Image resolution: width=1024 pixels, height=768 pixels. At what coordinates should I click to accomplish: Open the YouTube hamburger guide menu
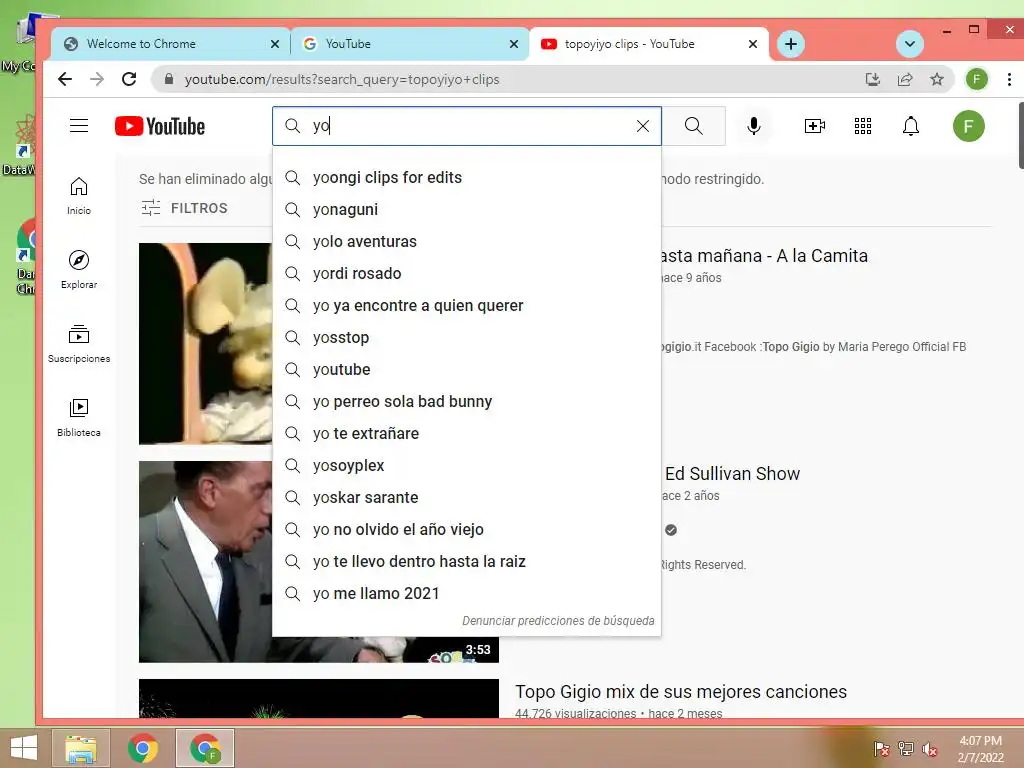[79, 125]
